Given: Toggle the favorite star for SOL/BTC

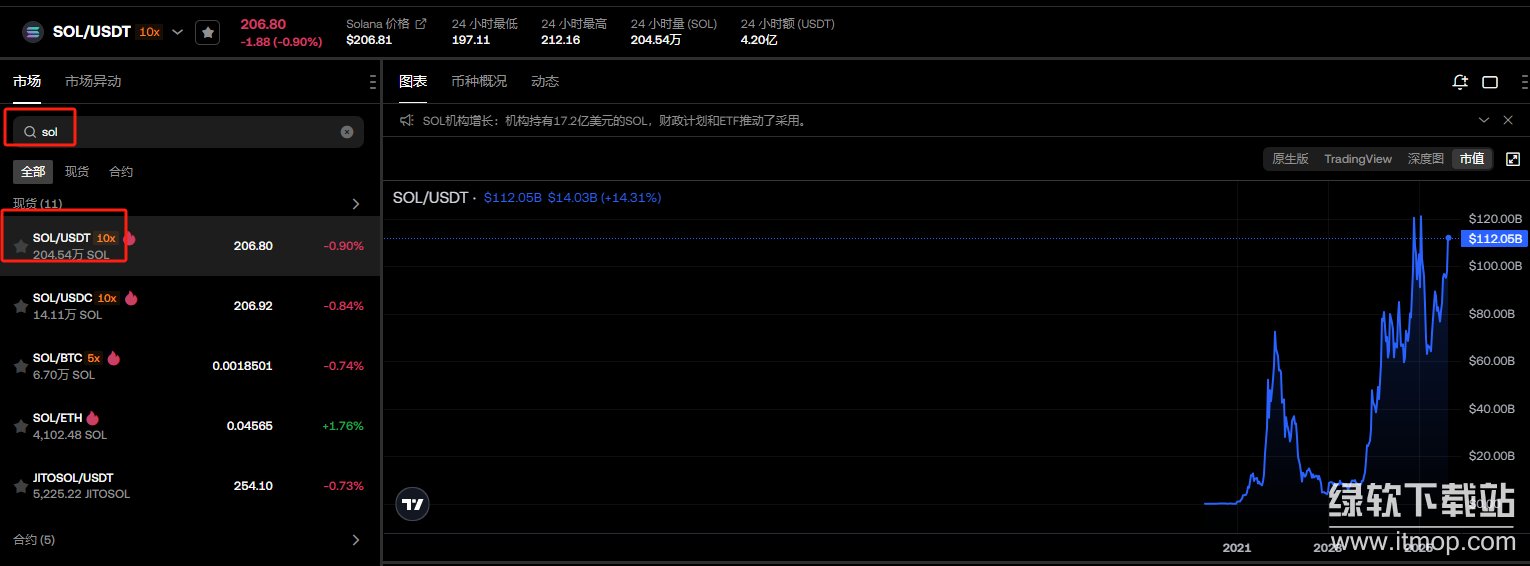Looking at the screenshot, I should coord(20,366).
